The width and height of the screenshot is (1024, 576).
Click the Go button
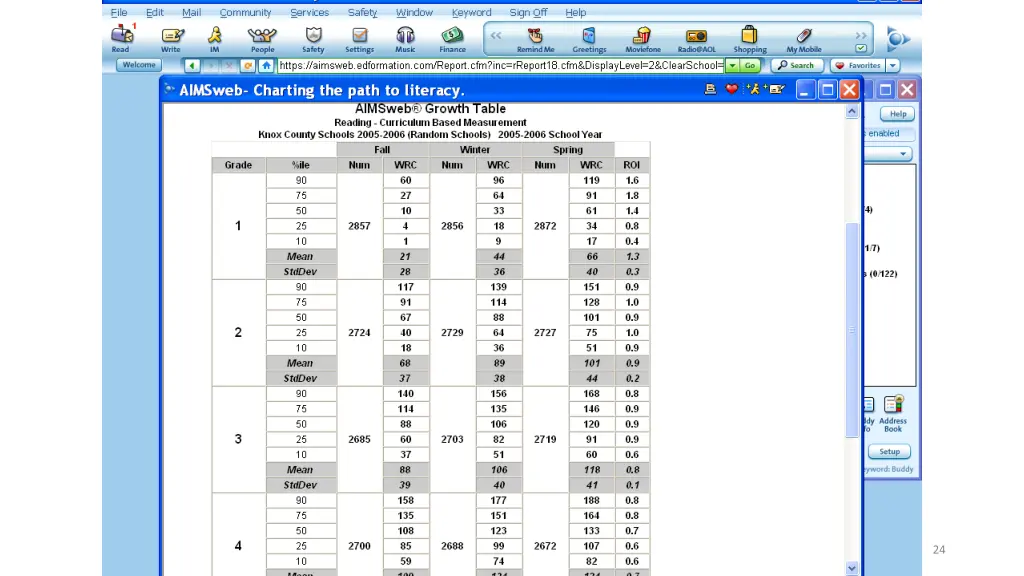750,65
